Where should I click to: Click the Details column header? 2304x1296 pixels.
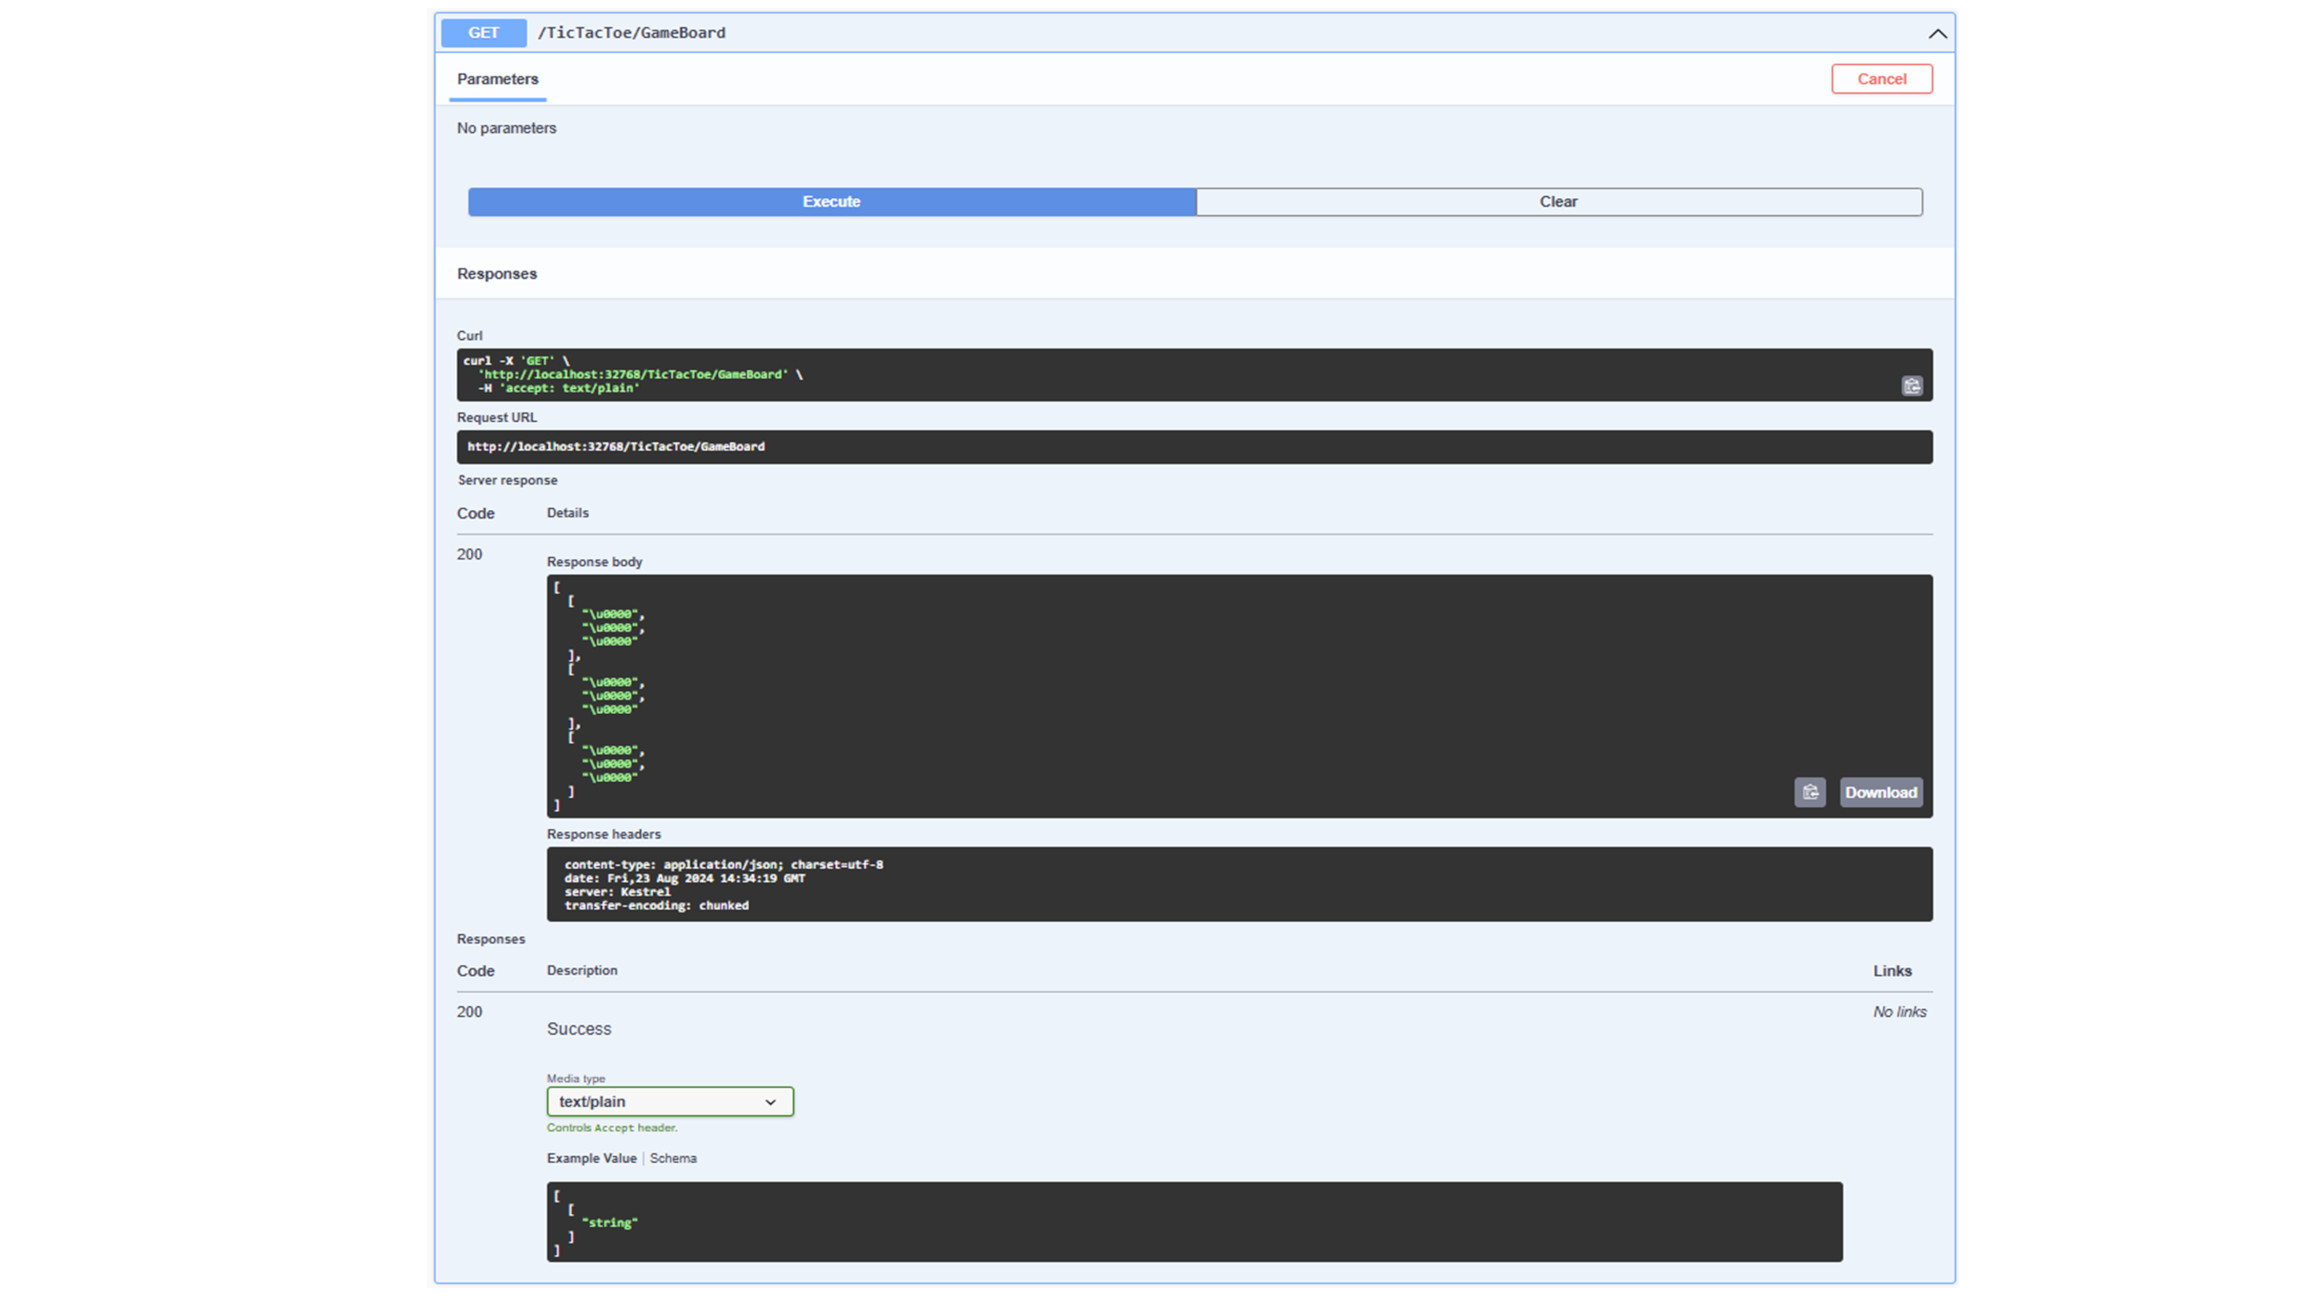567,513
